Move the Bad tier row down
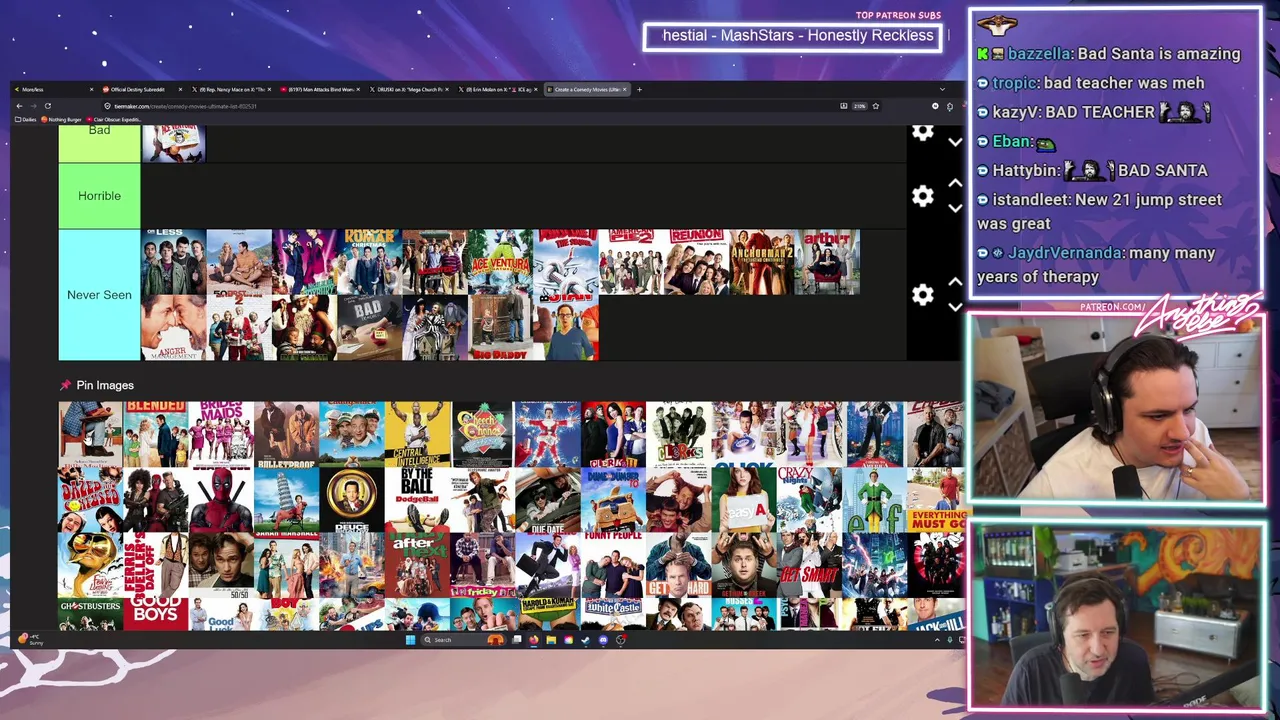 955,143
